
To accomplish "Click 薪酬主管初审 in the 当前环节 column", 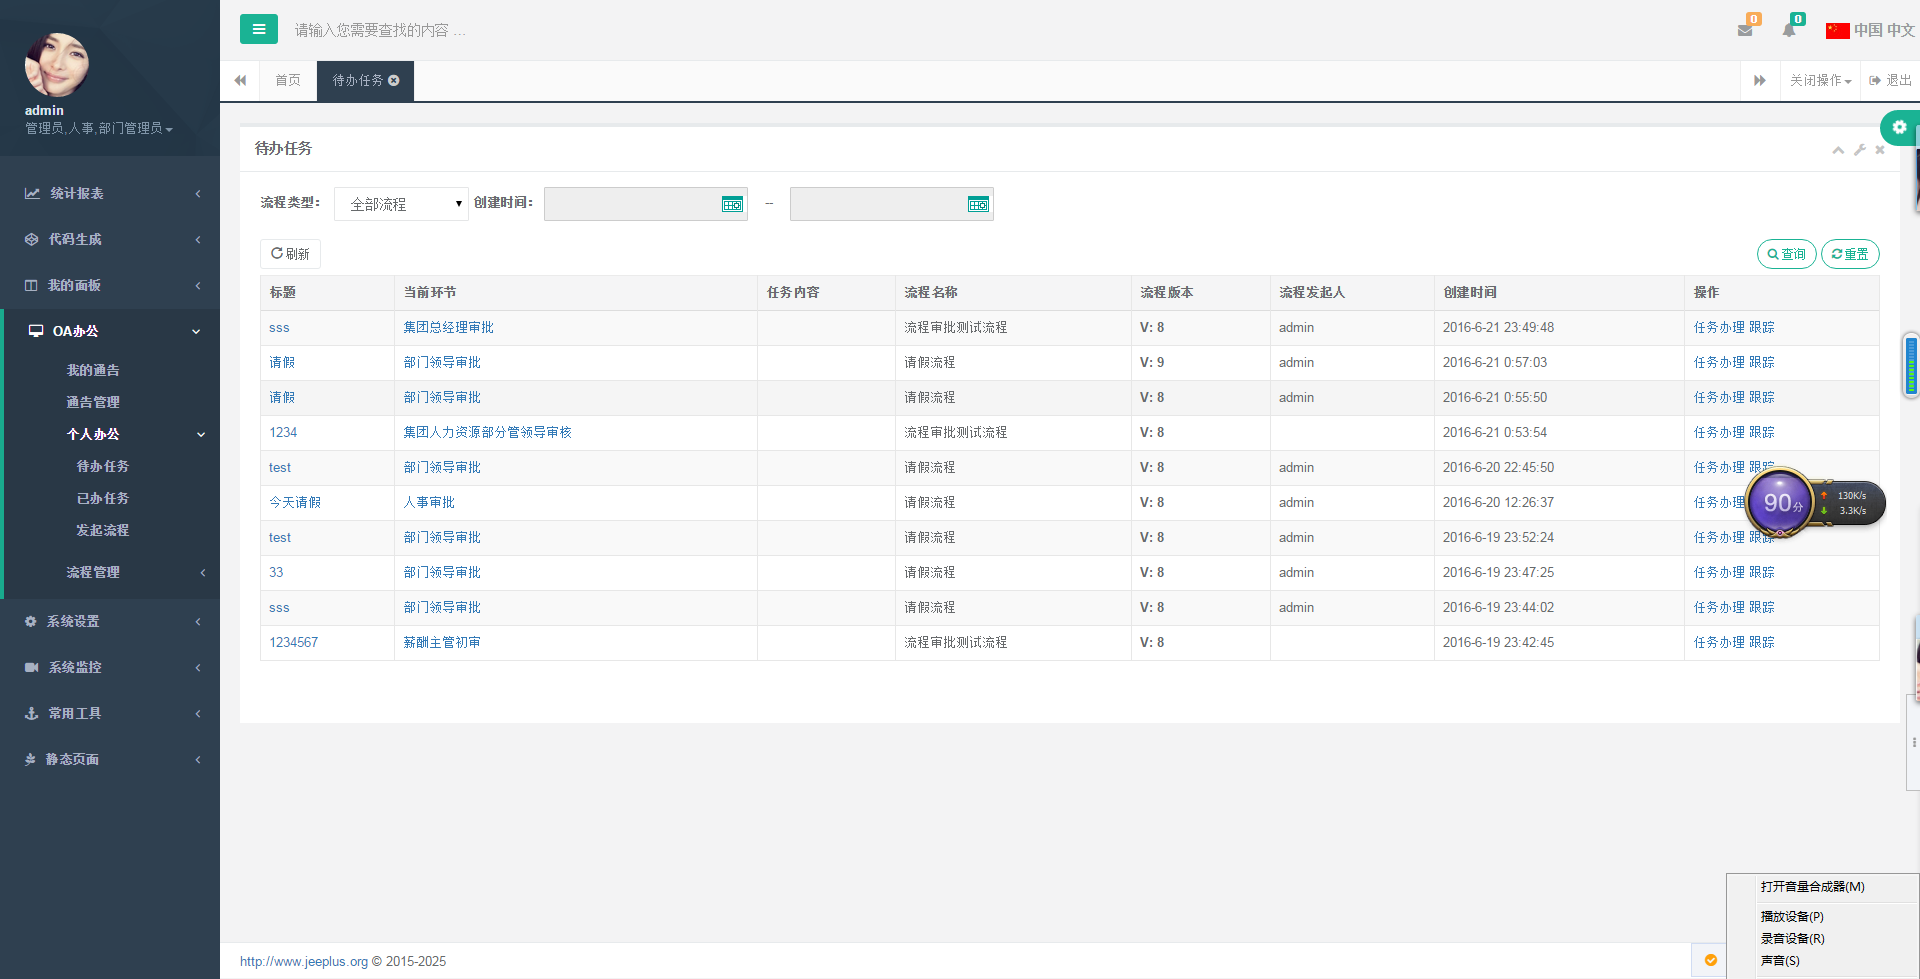I will coord(442,642).
